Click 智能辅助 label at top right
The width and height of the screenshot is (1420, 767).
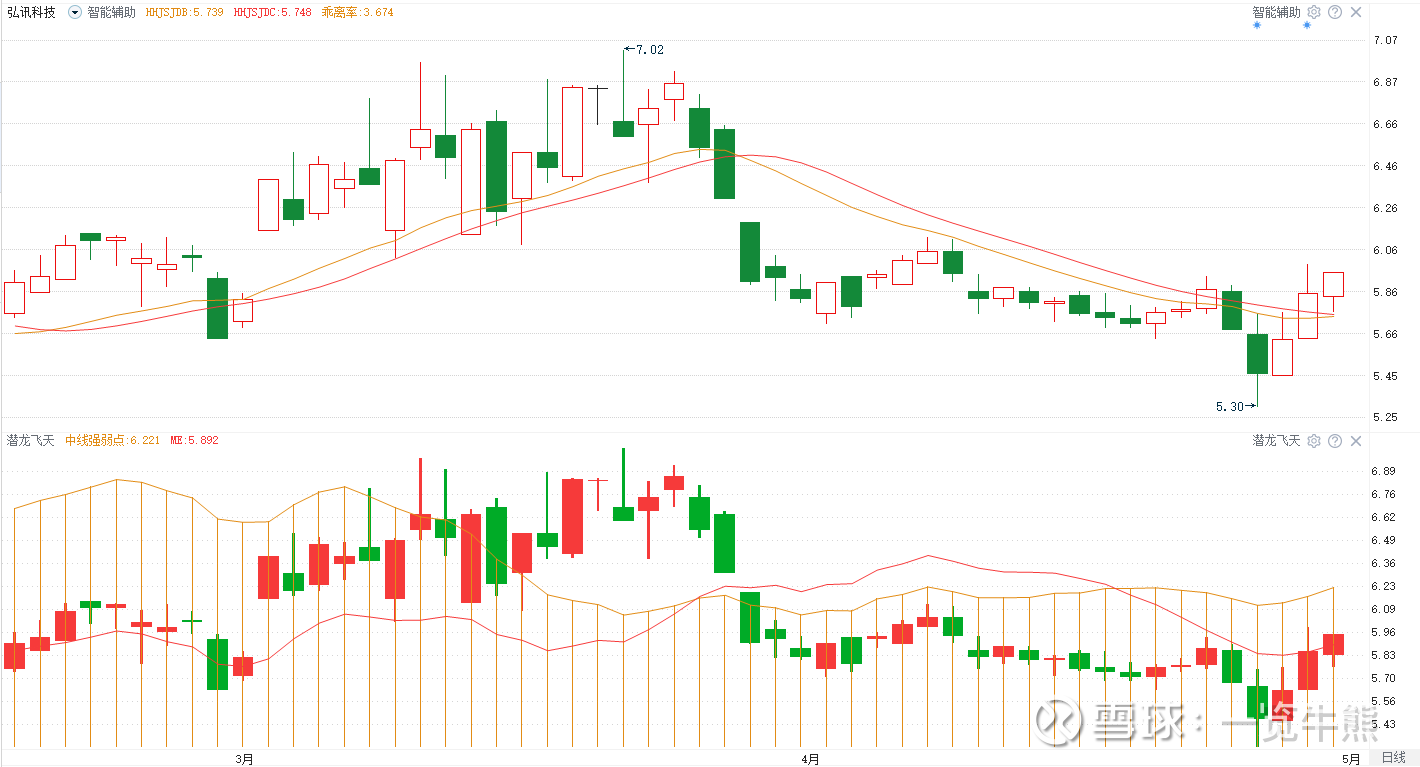click(1276, 12)
